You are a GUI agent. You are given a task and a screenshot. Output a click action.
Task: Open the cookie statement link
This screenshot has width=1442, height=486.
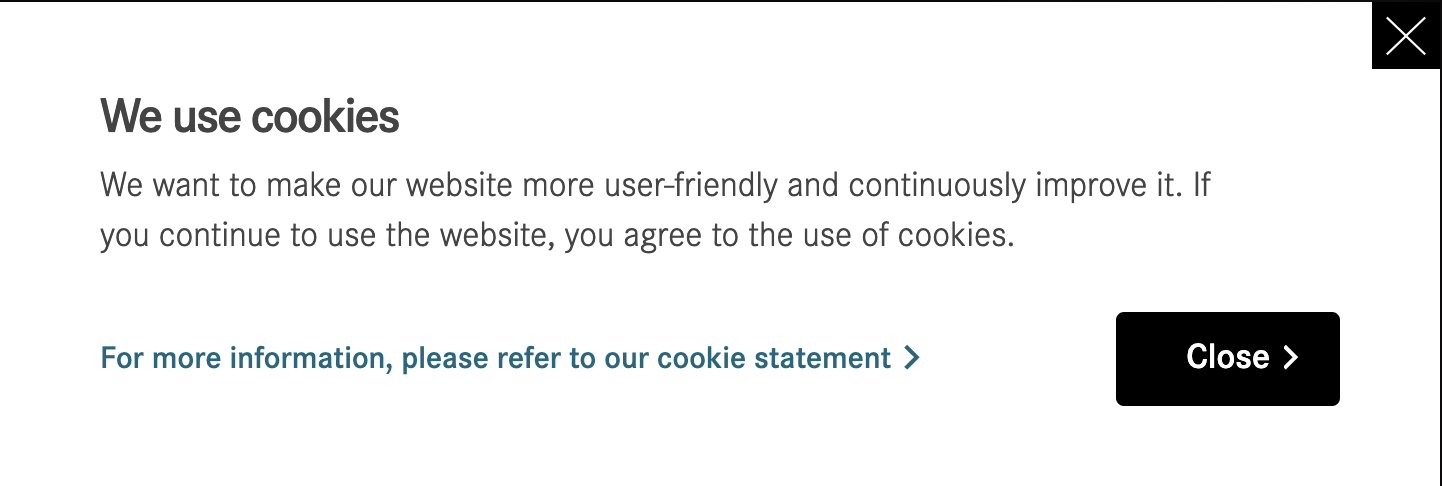pyautogui.click(x=510, y=358)
